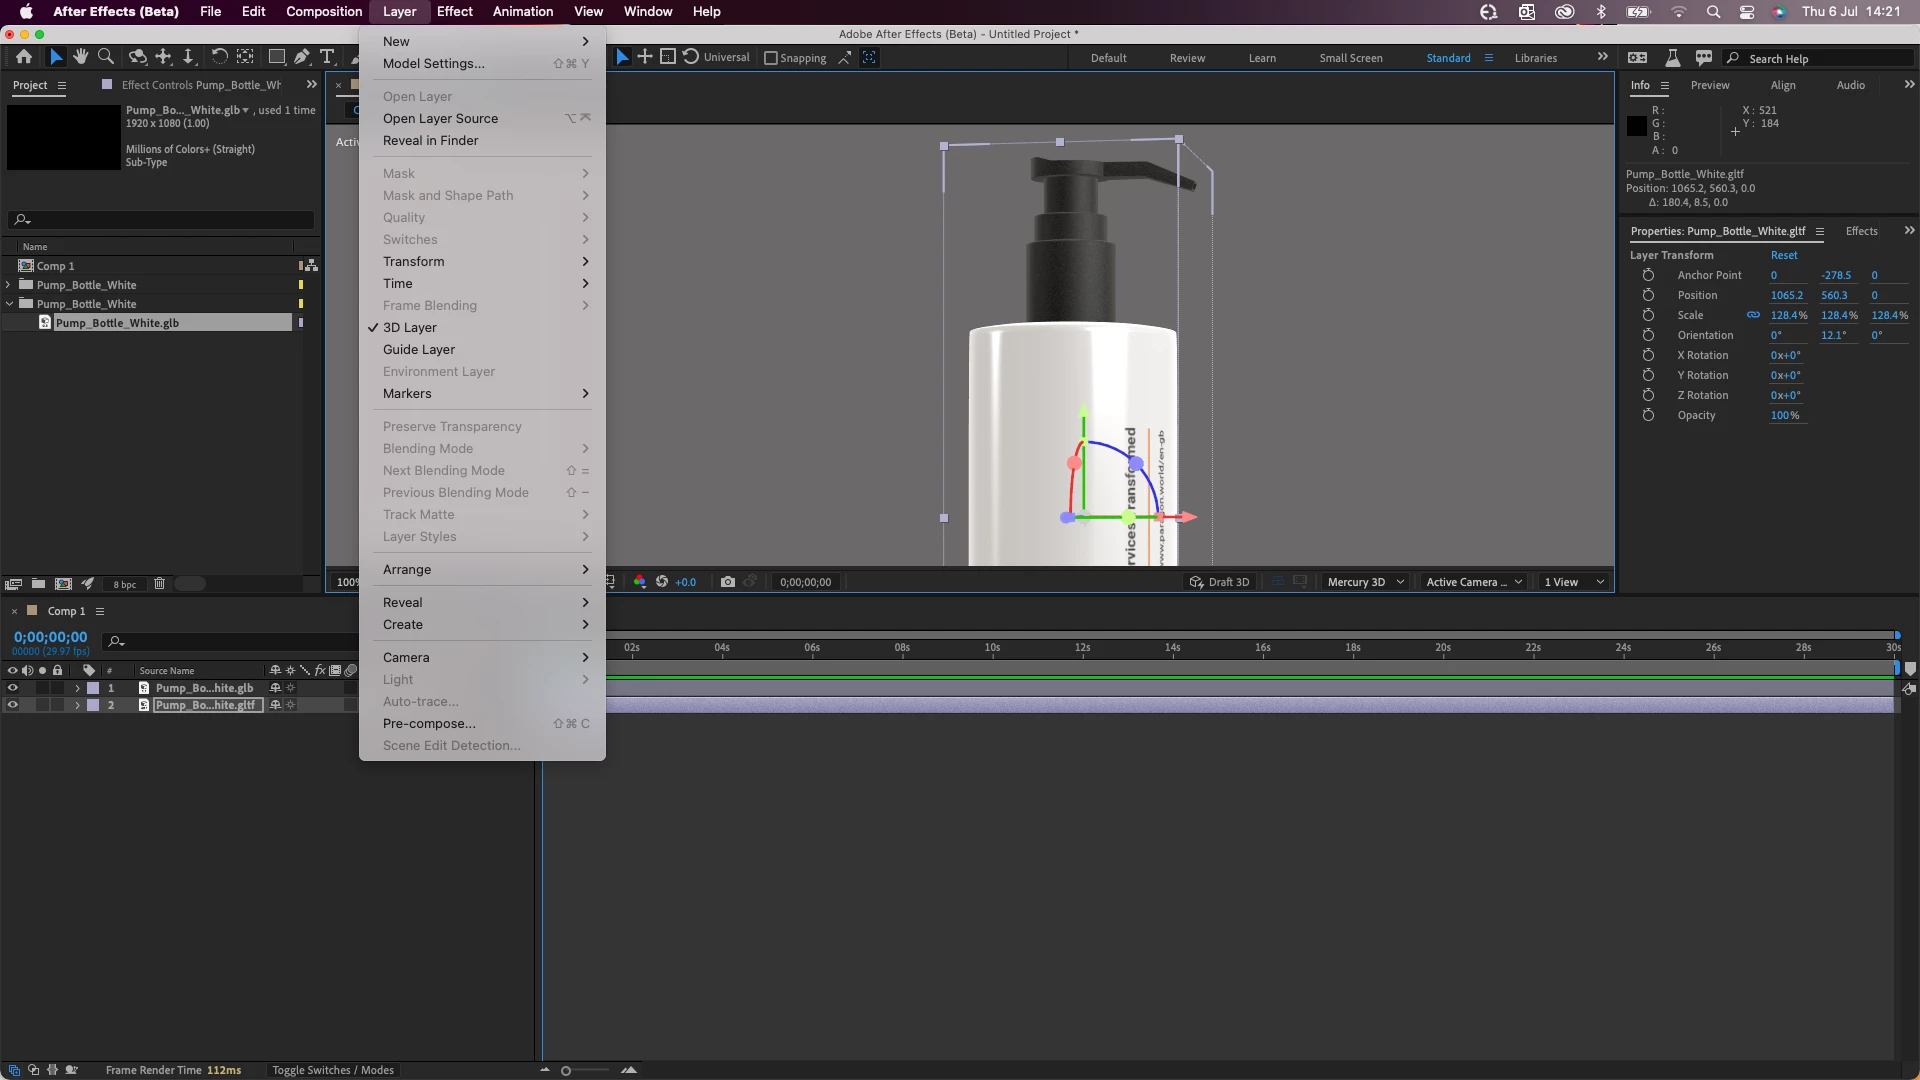Select the Hand tool
The image size is (1920, 1080).
(x=81, y=57)
